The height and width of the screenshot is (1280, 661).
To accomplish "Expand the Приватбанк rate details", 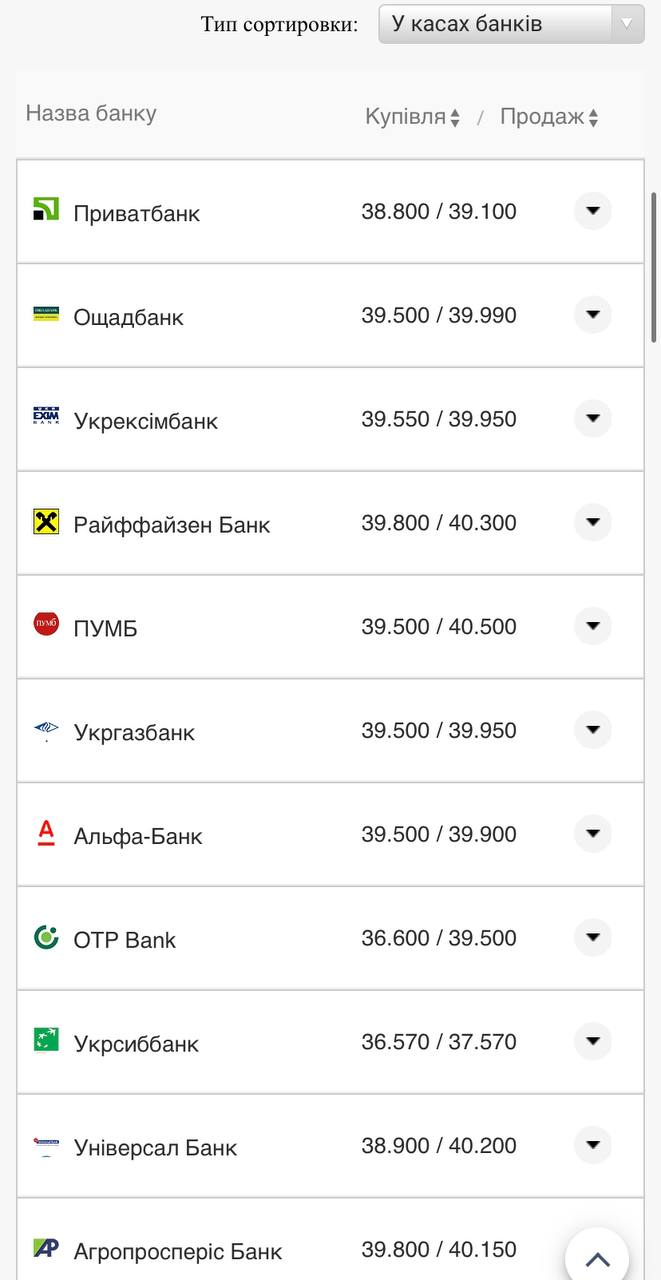I will click(x=592, y=211).
